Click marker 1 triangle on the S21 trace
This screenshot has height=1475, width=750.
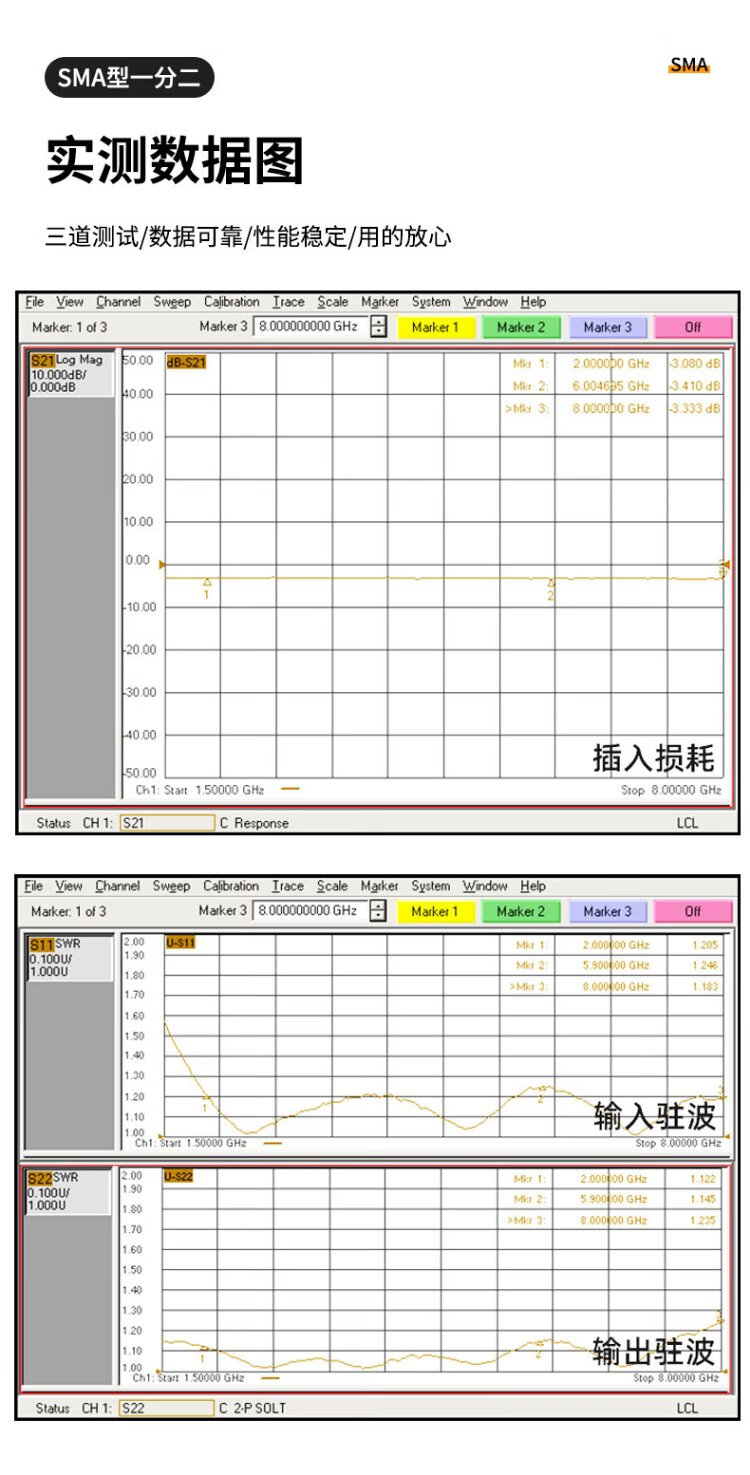(x=207, y=582)
